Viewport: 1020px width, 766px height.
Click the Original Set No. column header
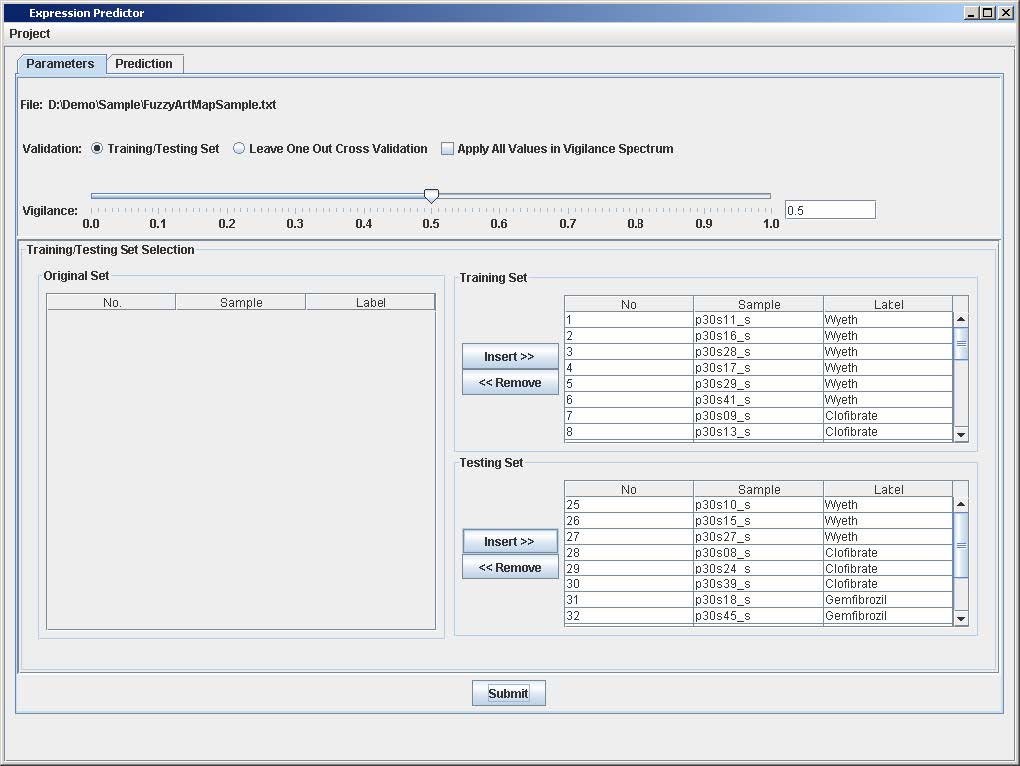pos(111,302)
